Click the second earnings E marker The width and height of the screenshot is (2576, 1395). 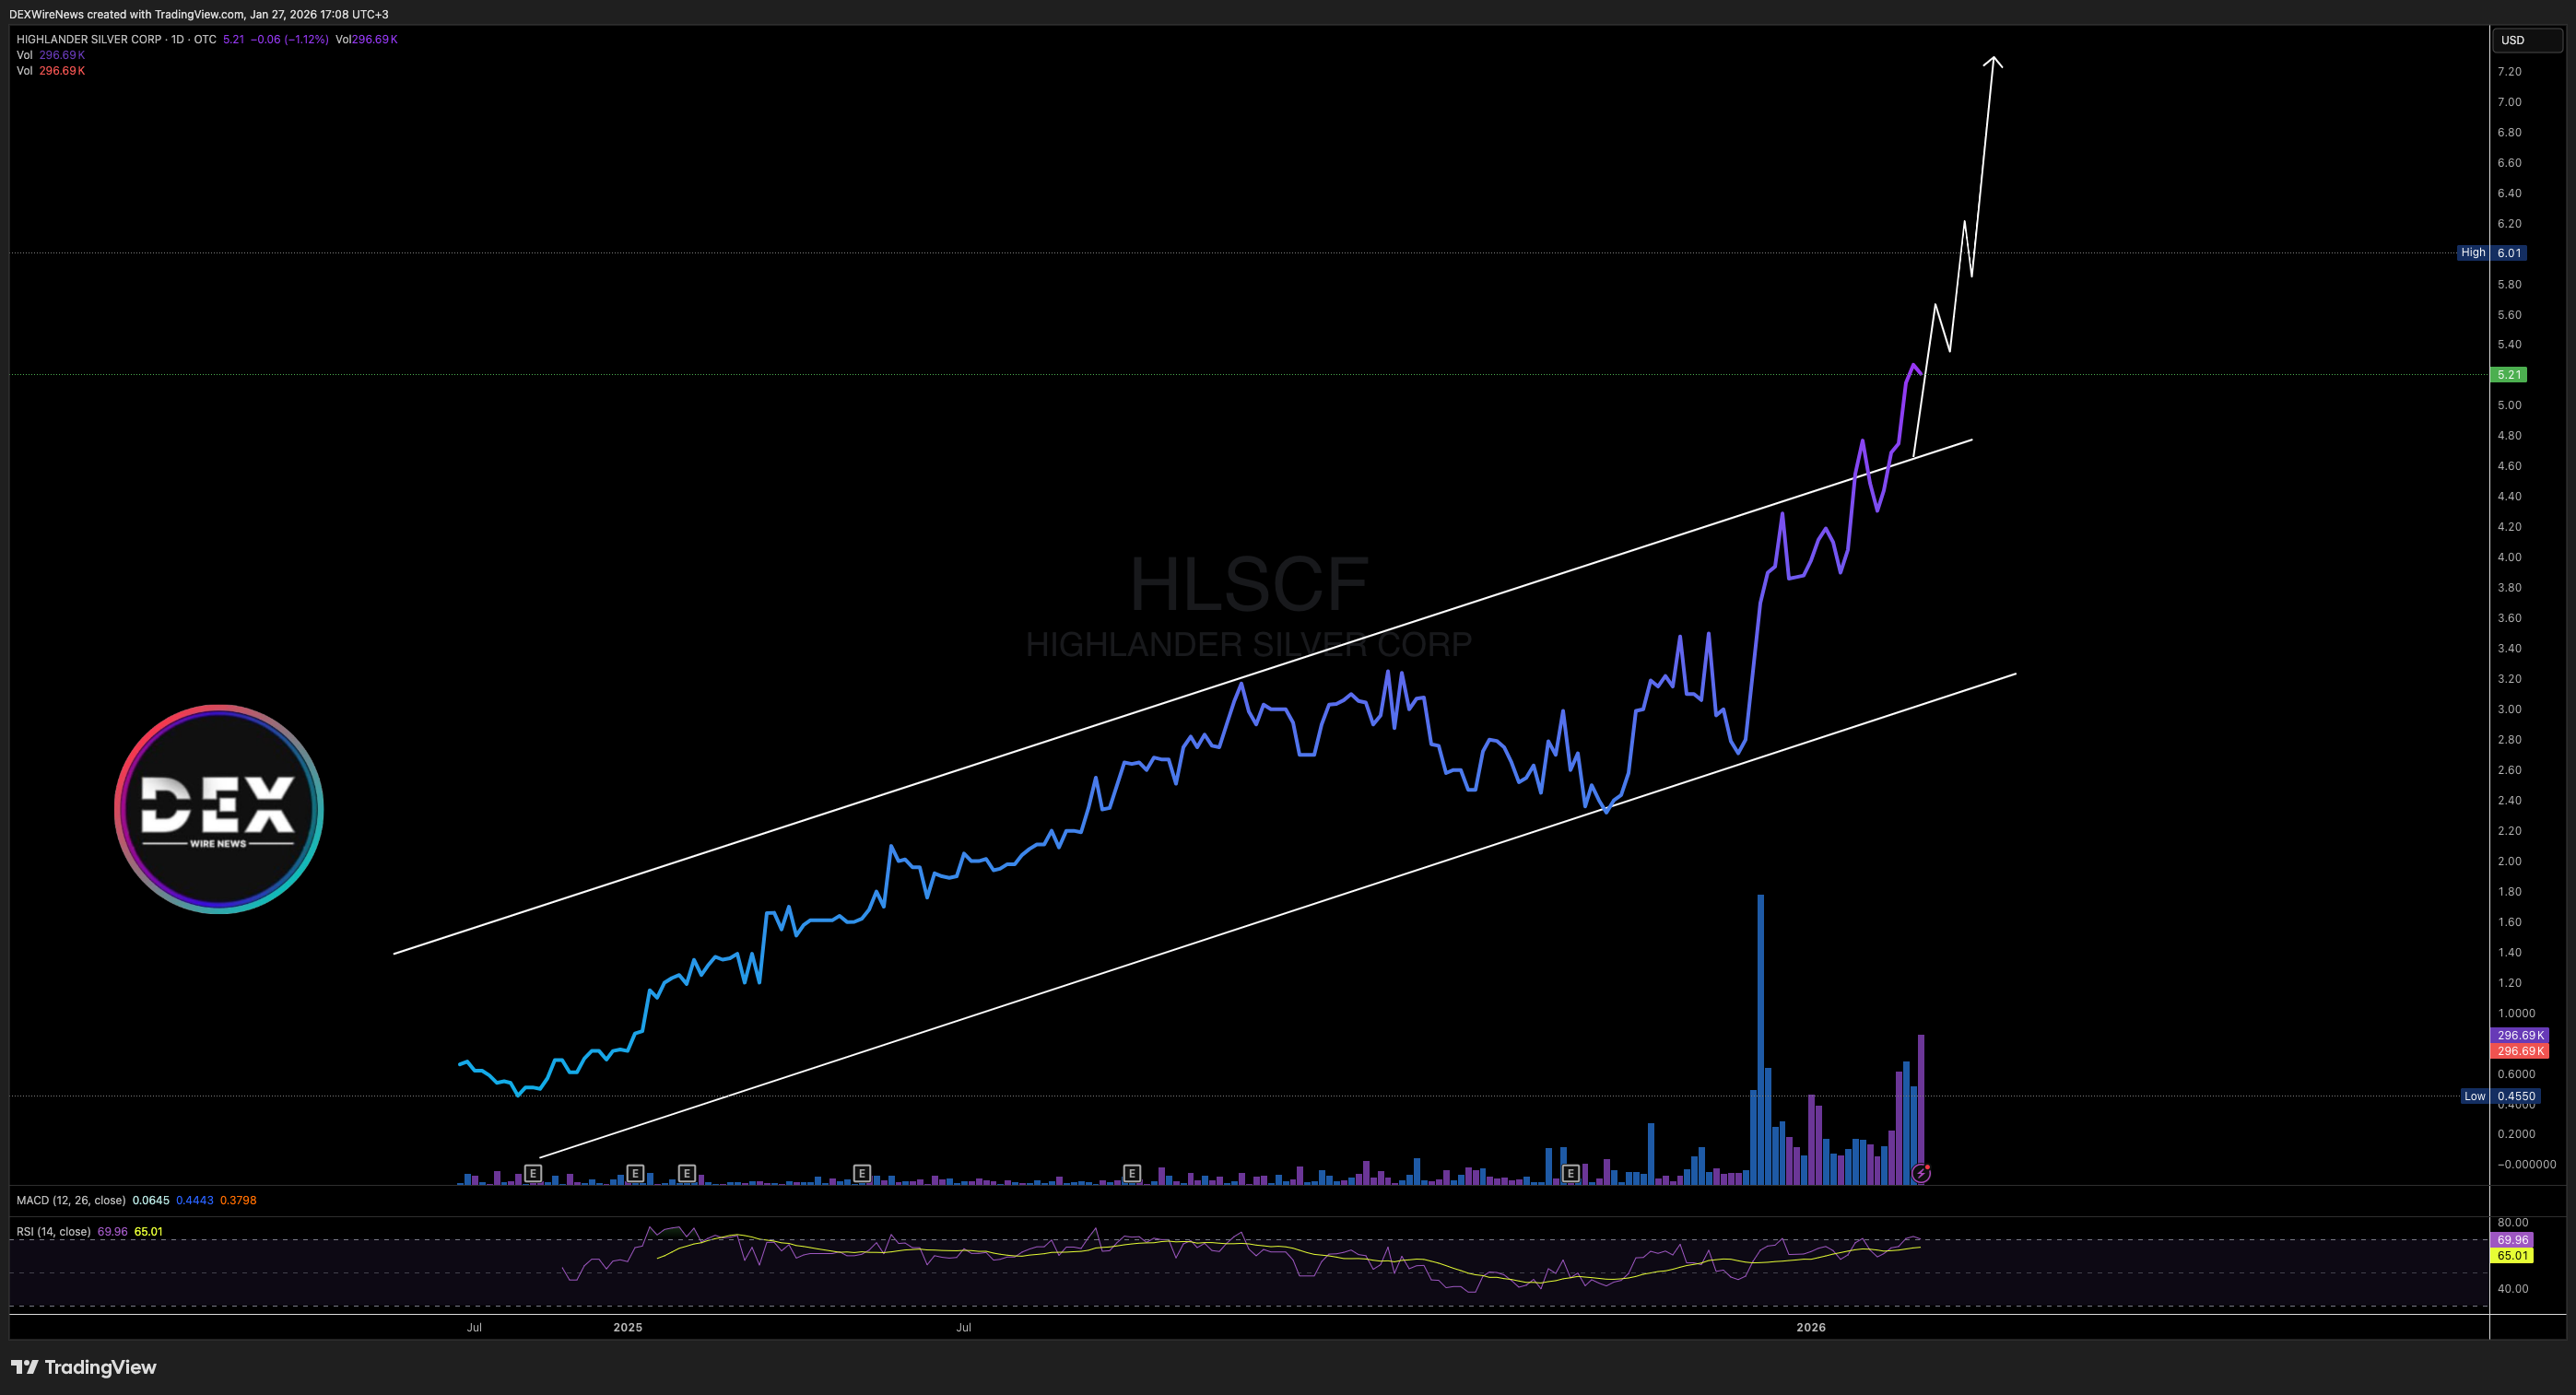635,1173
